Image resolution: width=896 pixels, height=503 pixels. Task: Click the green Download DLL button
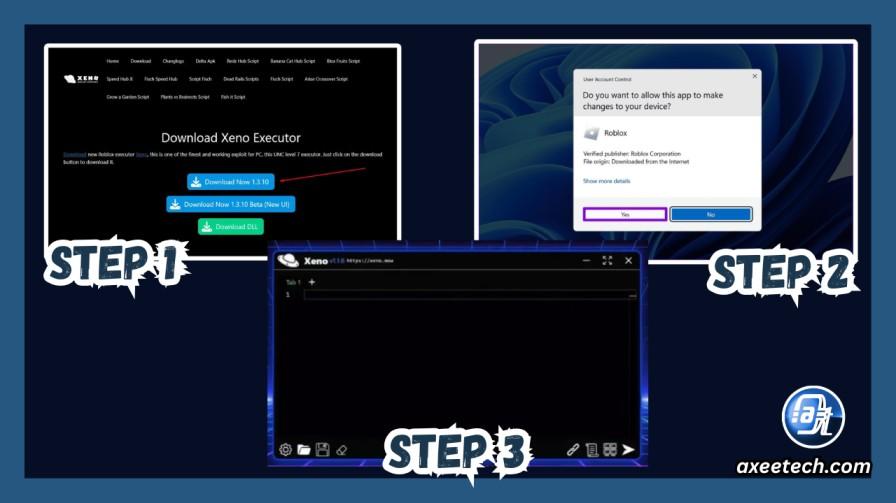coord(231,227)
